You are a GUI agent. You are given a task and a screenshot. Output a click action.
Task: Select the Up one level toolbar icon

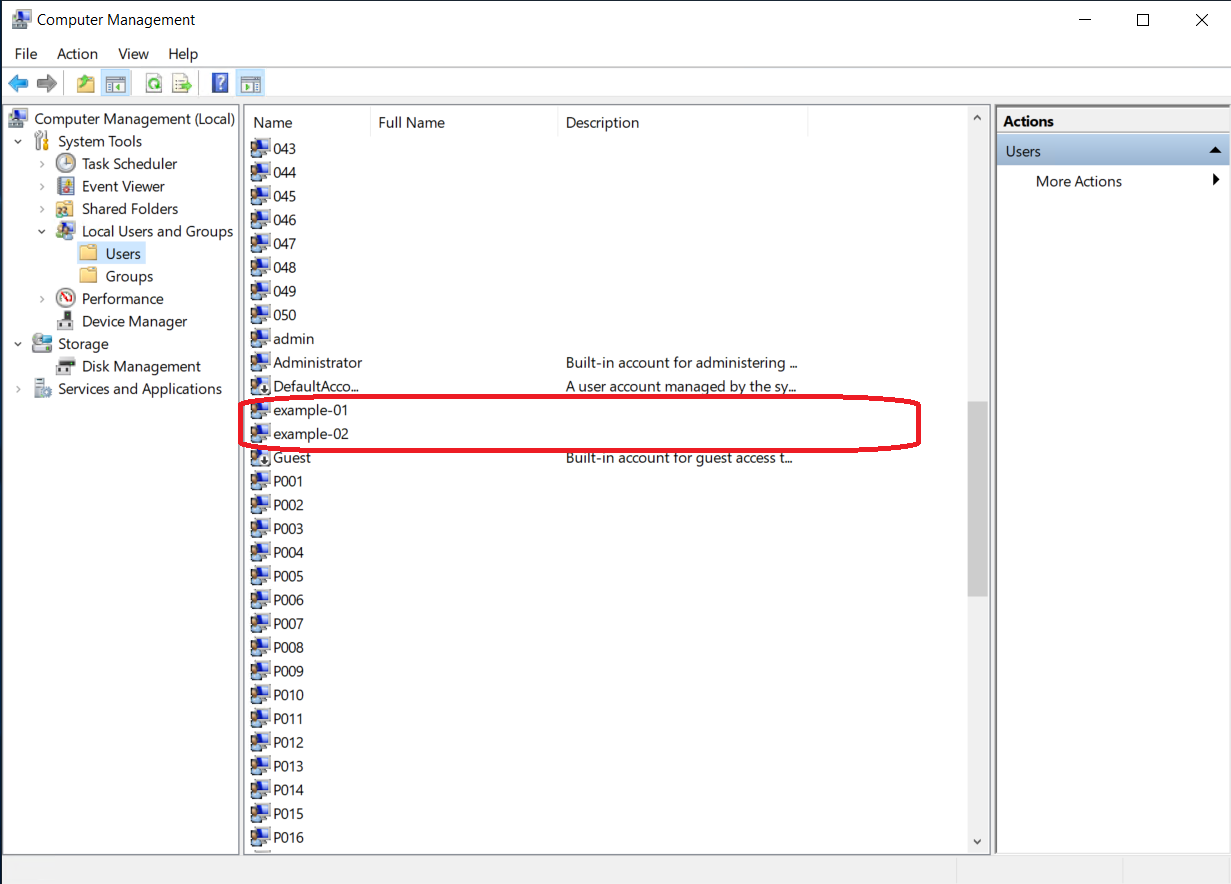(84, 82)
